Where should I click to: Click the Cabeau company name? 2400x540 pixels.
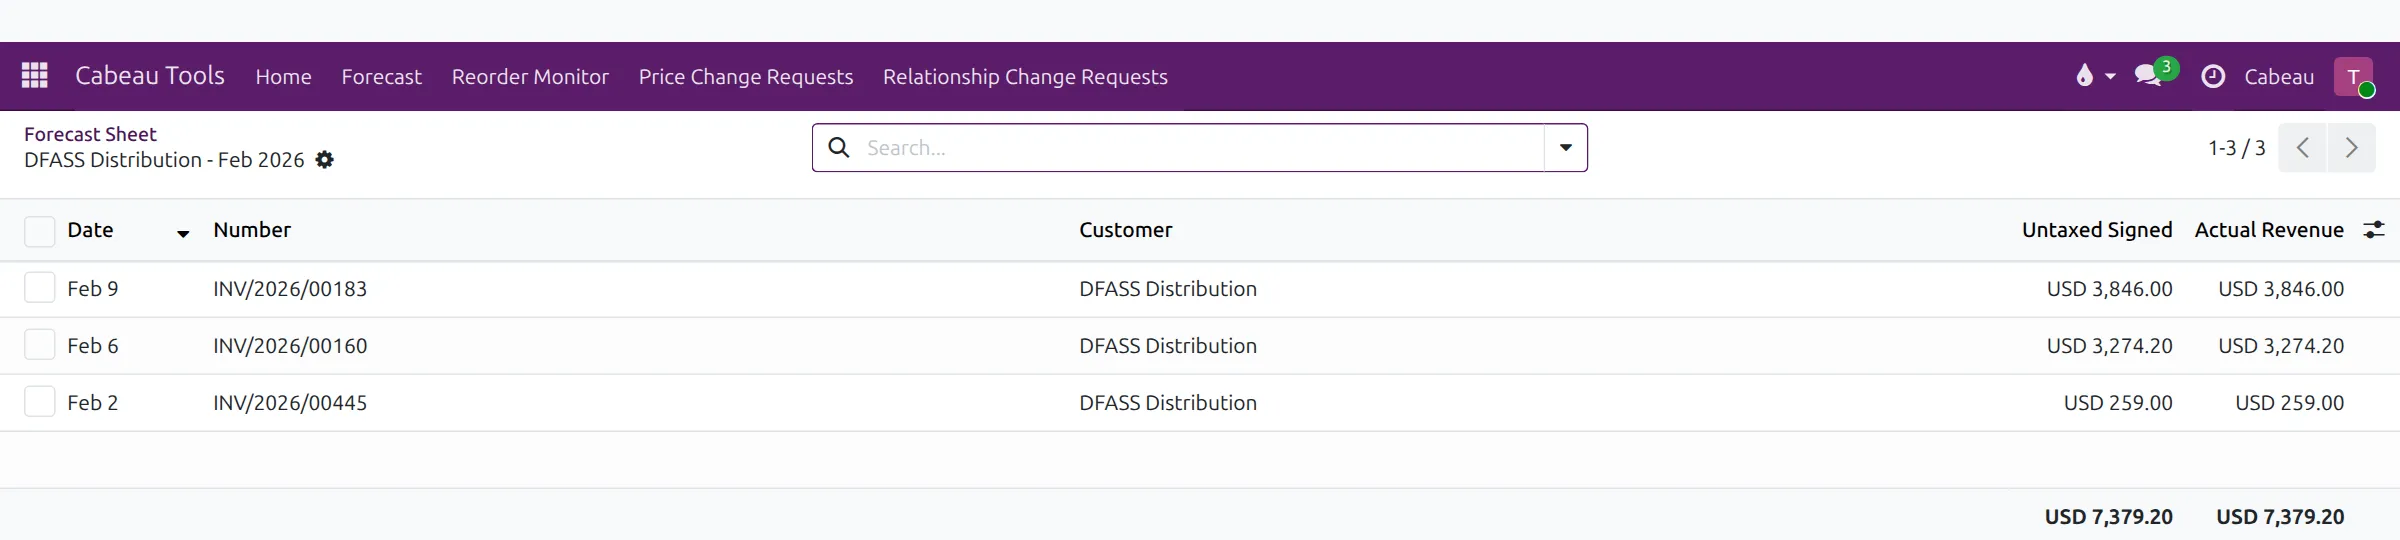click(x=2279, y=76)
